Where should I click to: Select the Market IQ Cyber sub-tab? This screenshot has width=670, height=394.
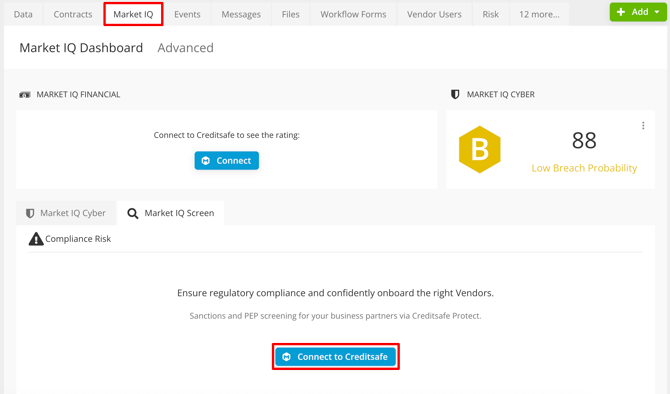pos(66,213)
